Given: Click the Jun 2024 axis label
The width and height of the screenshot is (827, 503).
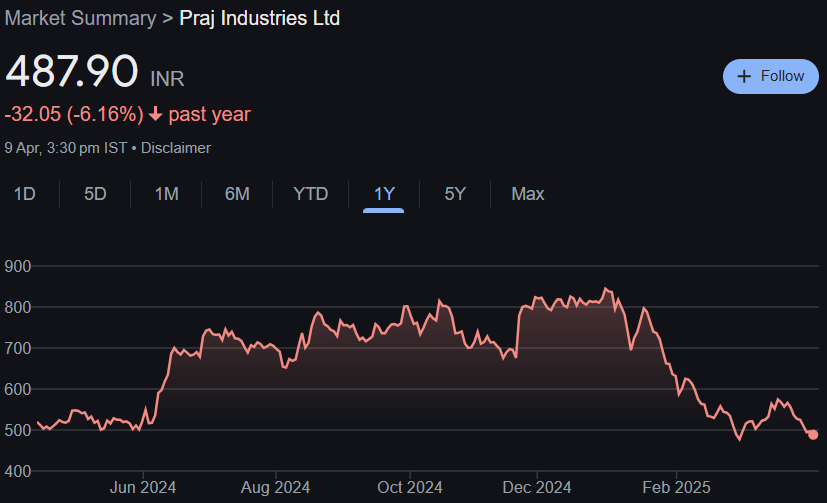Looking at the screenshot, I should tap(143, 487).
